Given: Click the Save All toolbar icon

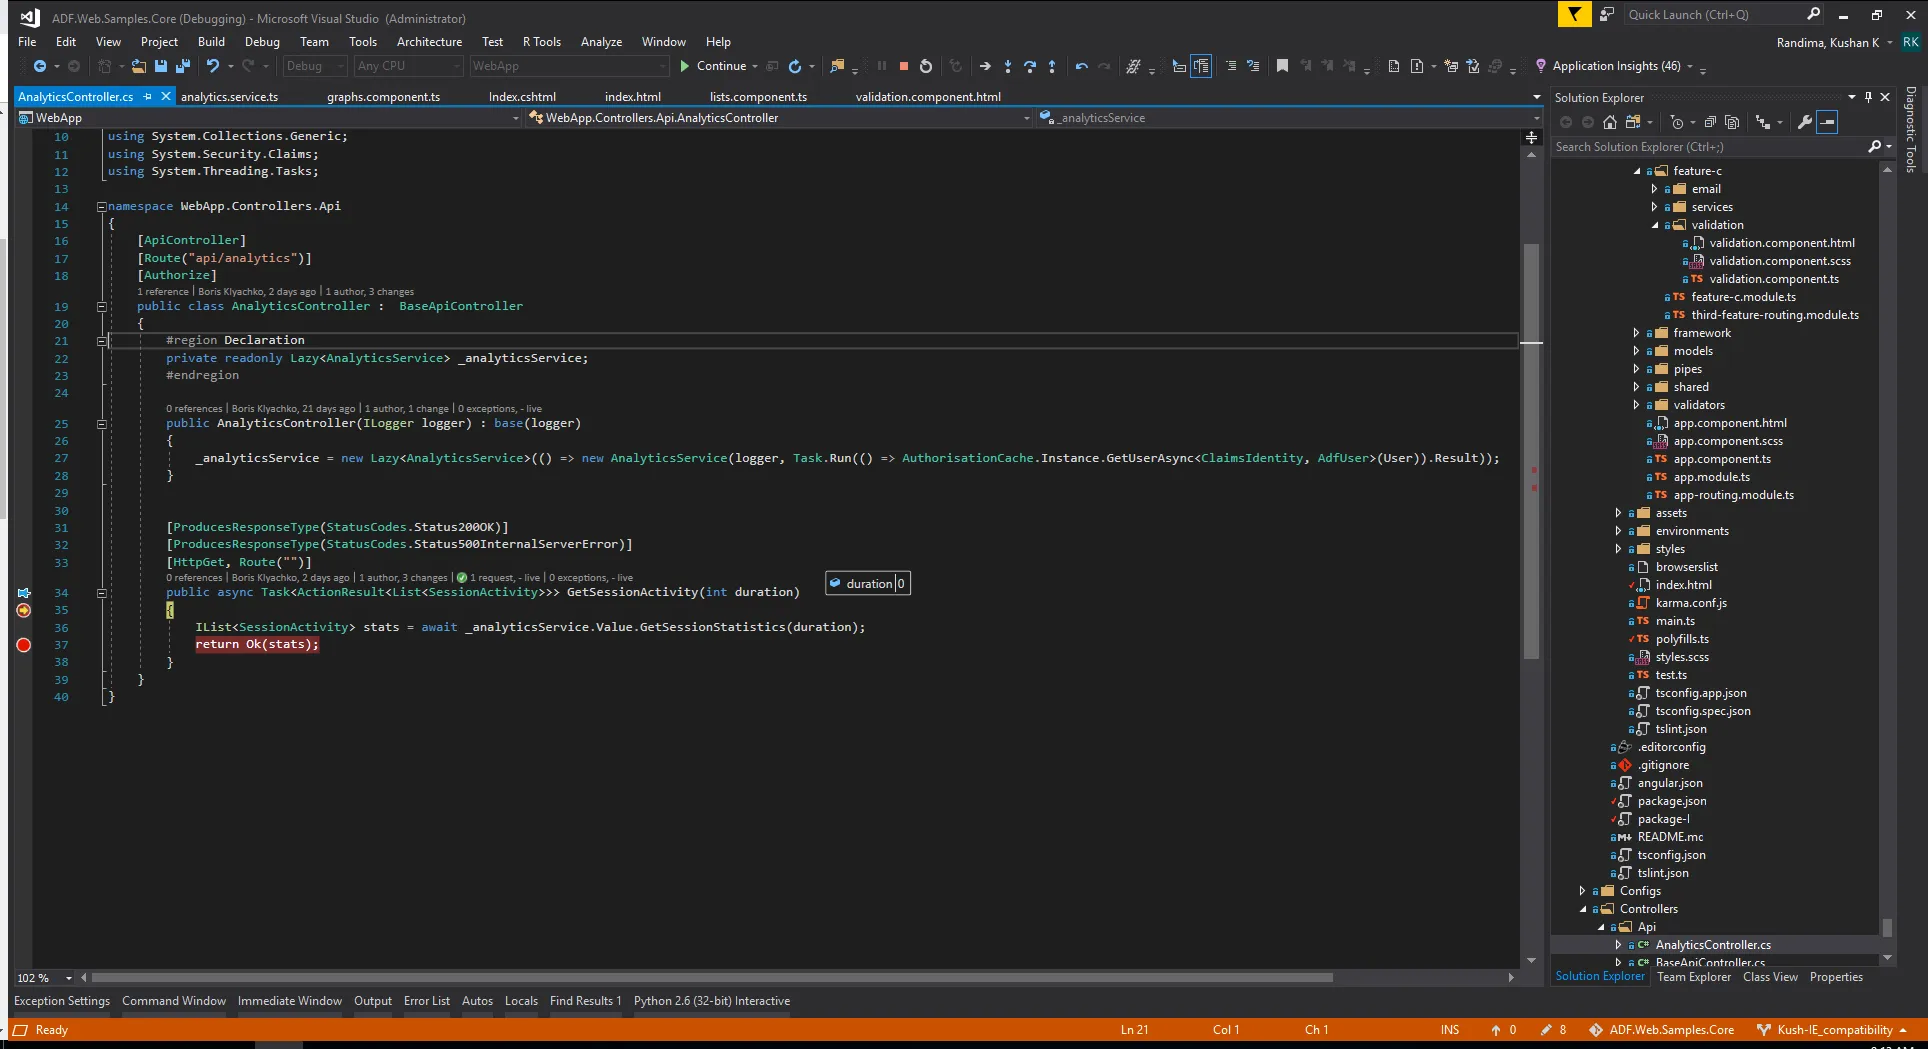Looking at the screenshot, I should click(183, 66).
